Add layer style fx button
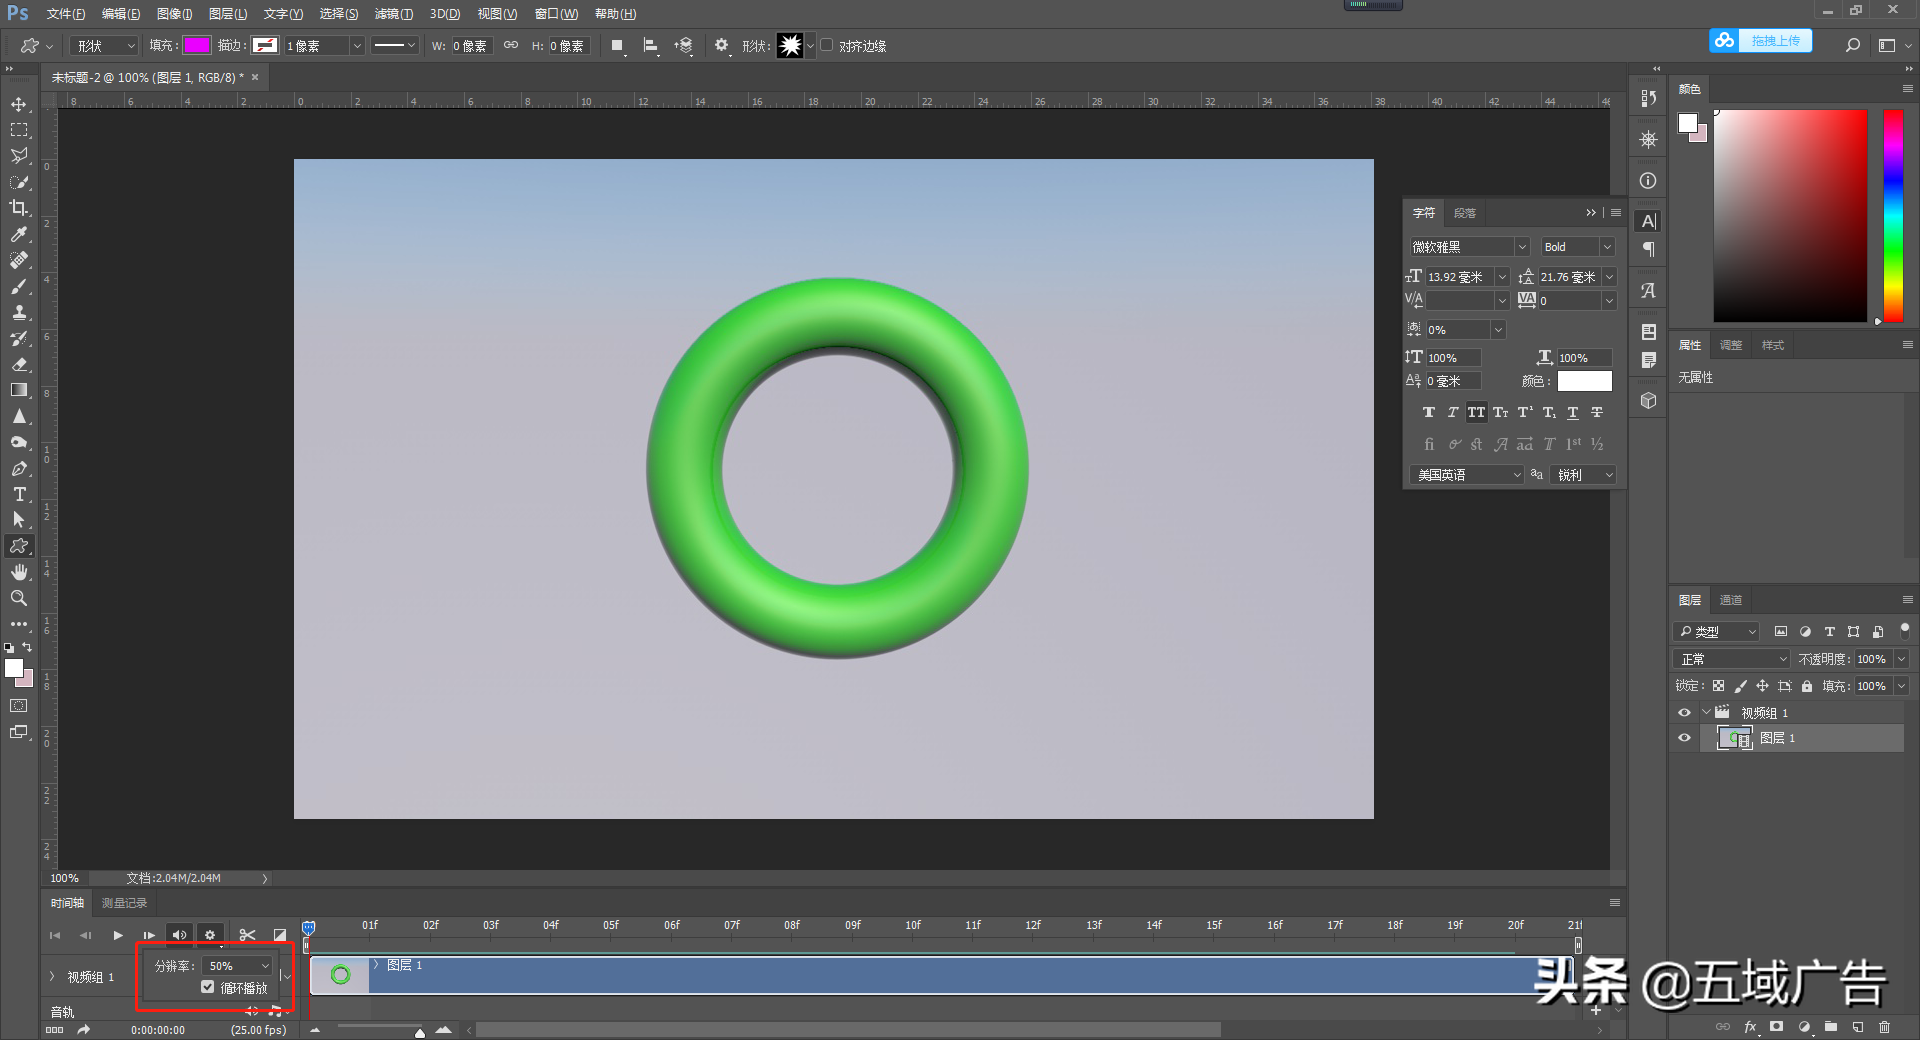The image size is (1920, 1040). click(1750, 1027)
